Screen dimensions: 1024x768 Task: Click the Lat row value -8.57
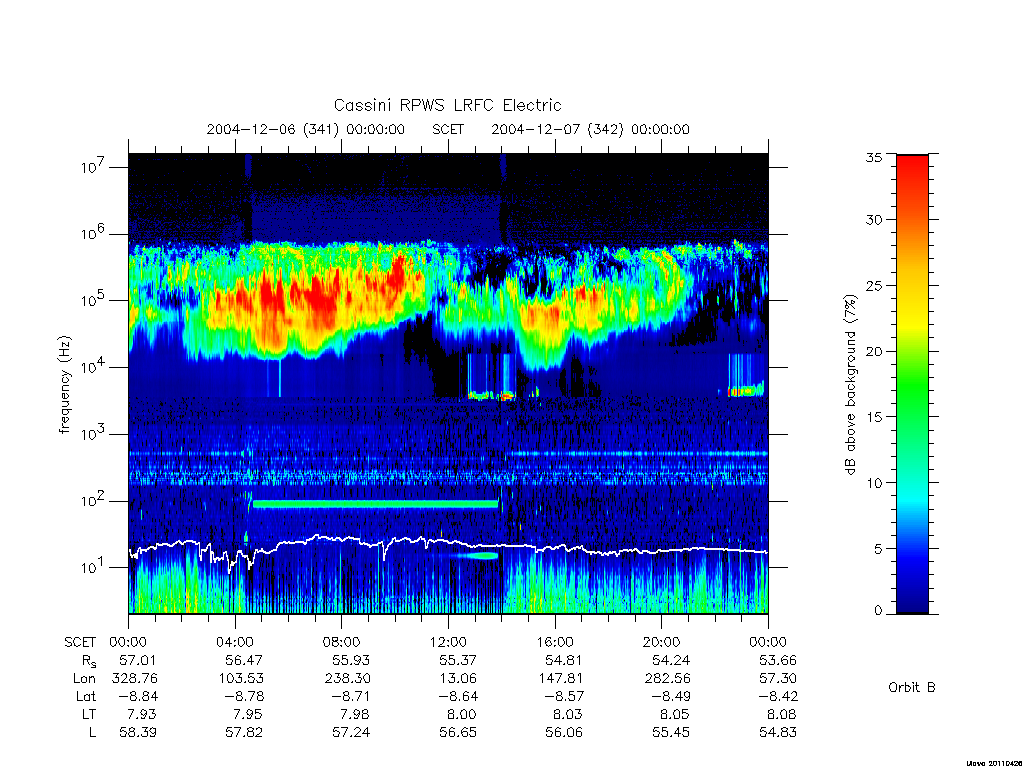(564, 696)
